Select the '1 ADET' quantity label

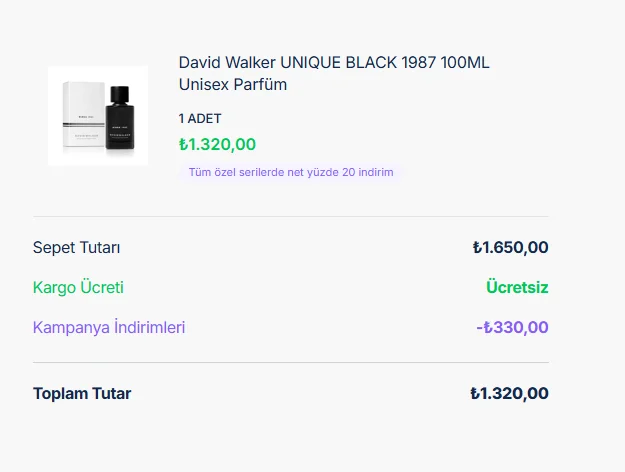200,118
